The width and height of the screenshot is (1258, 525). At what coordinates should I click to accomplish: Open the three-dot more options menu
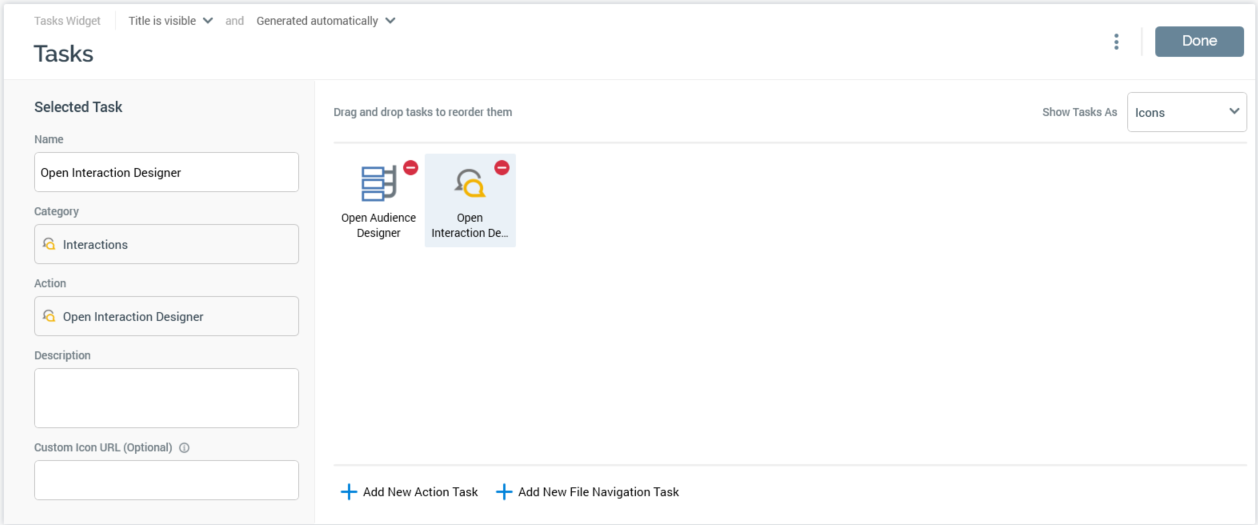tap(1116, 41)
